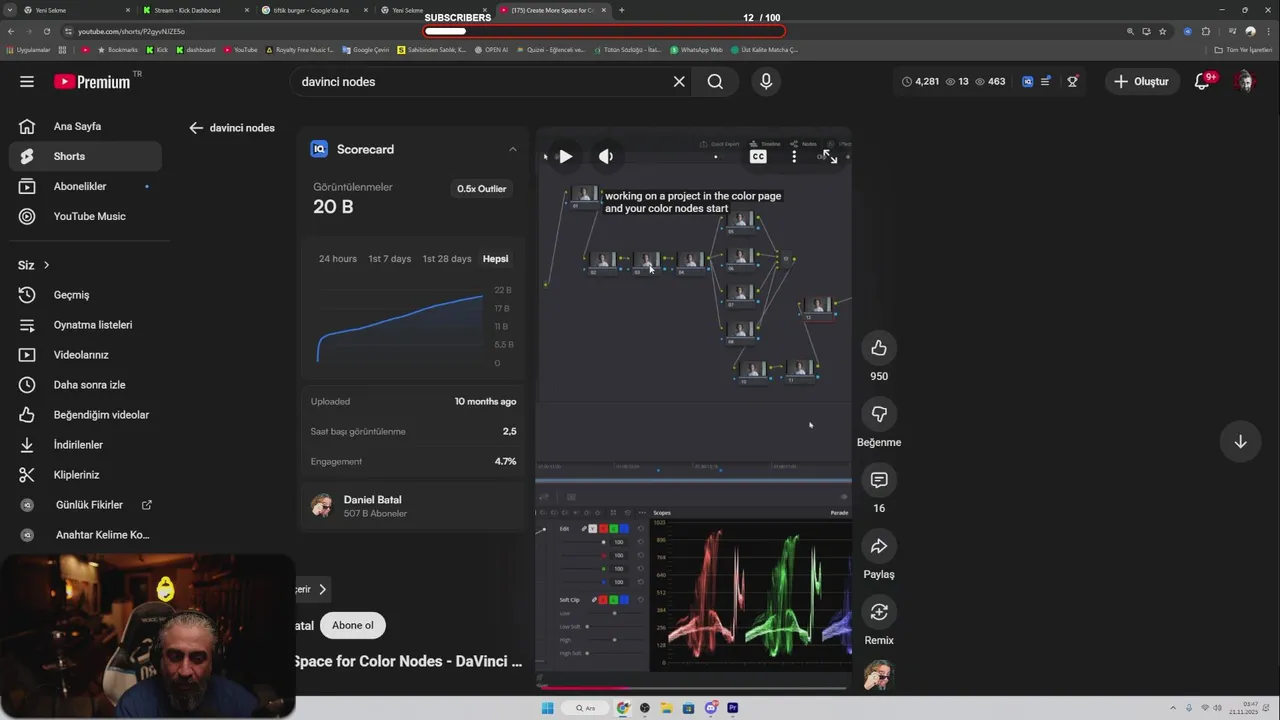Viewport: 1280px width, 720px height.
Task: Clear the search box with X
Action: click(x=679, y=81)
